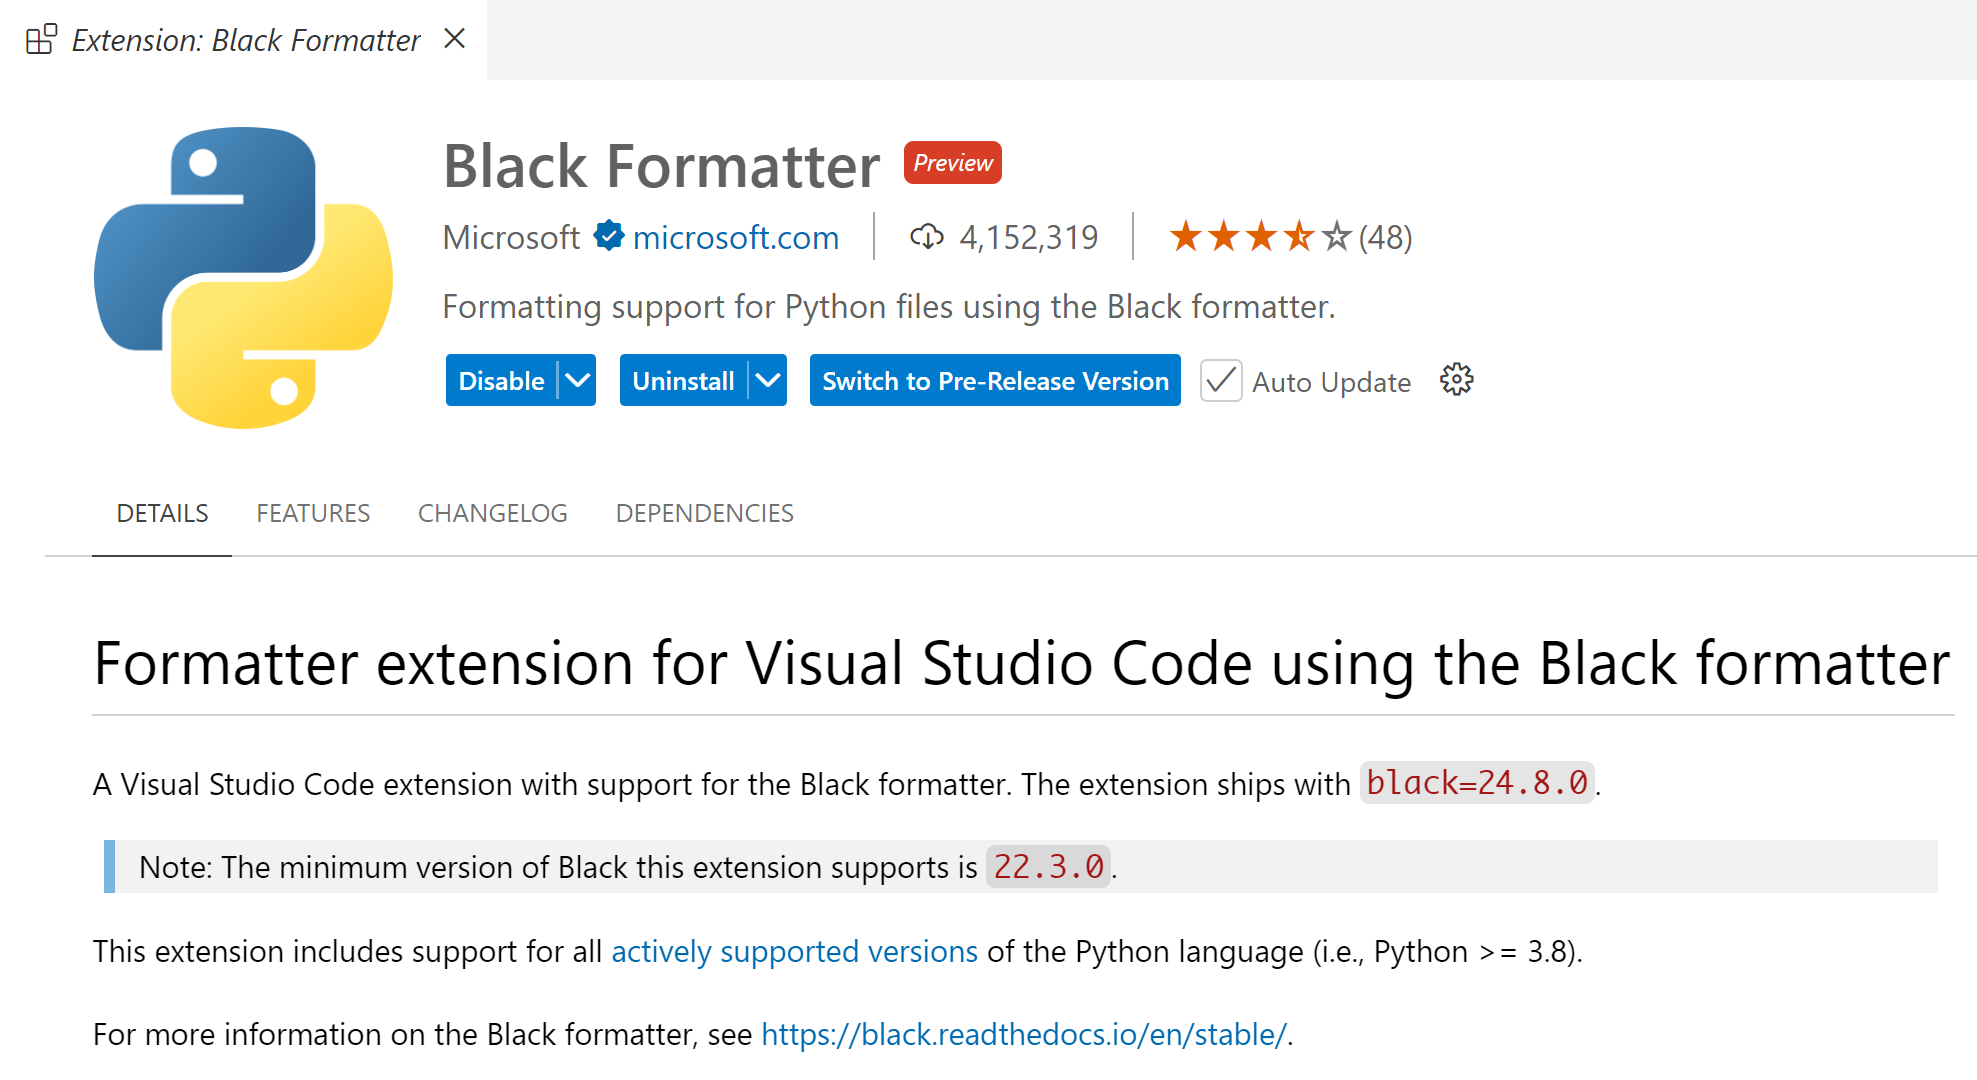The width and height of the screenshot is (1977, 1080).
Task: Open the DEPENDENCIES tab
Action: point(704,513)
